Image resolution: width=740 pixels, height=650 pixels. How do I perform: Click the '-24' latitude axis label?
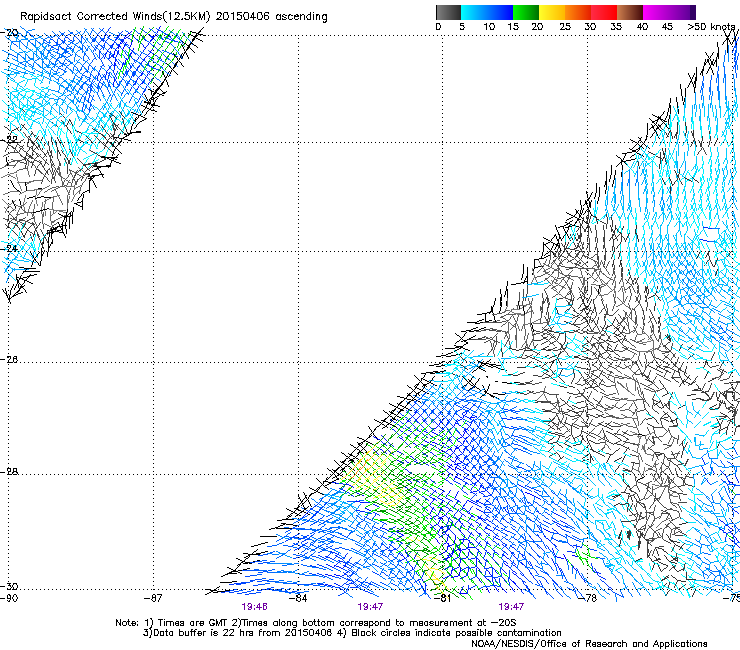pos(9,248)
